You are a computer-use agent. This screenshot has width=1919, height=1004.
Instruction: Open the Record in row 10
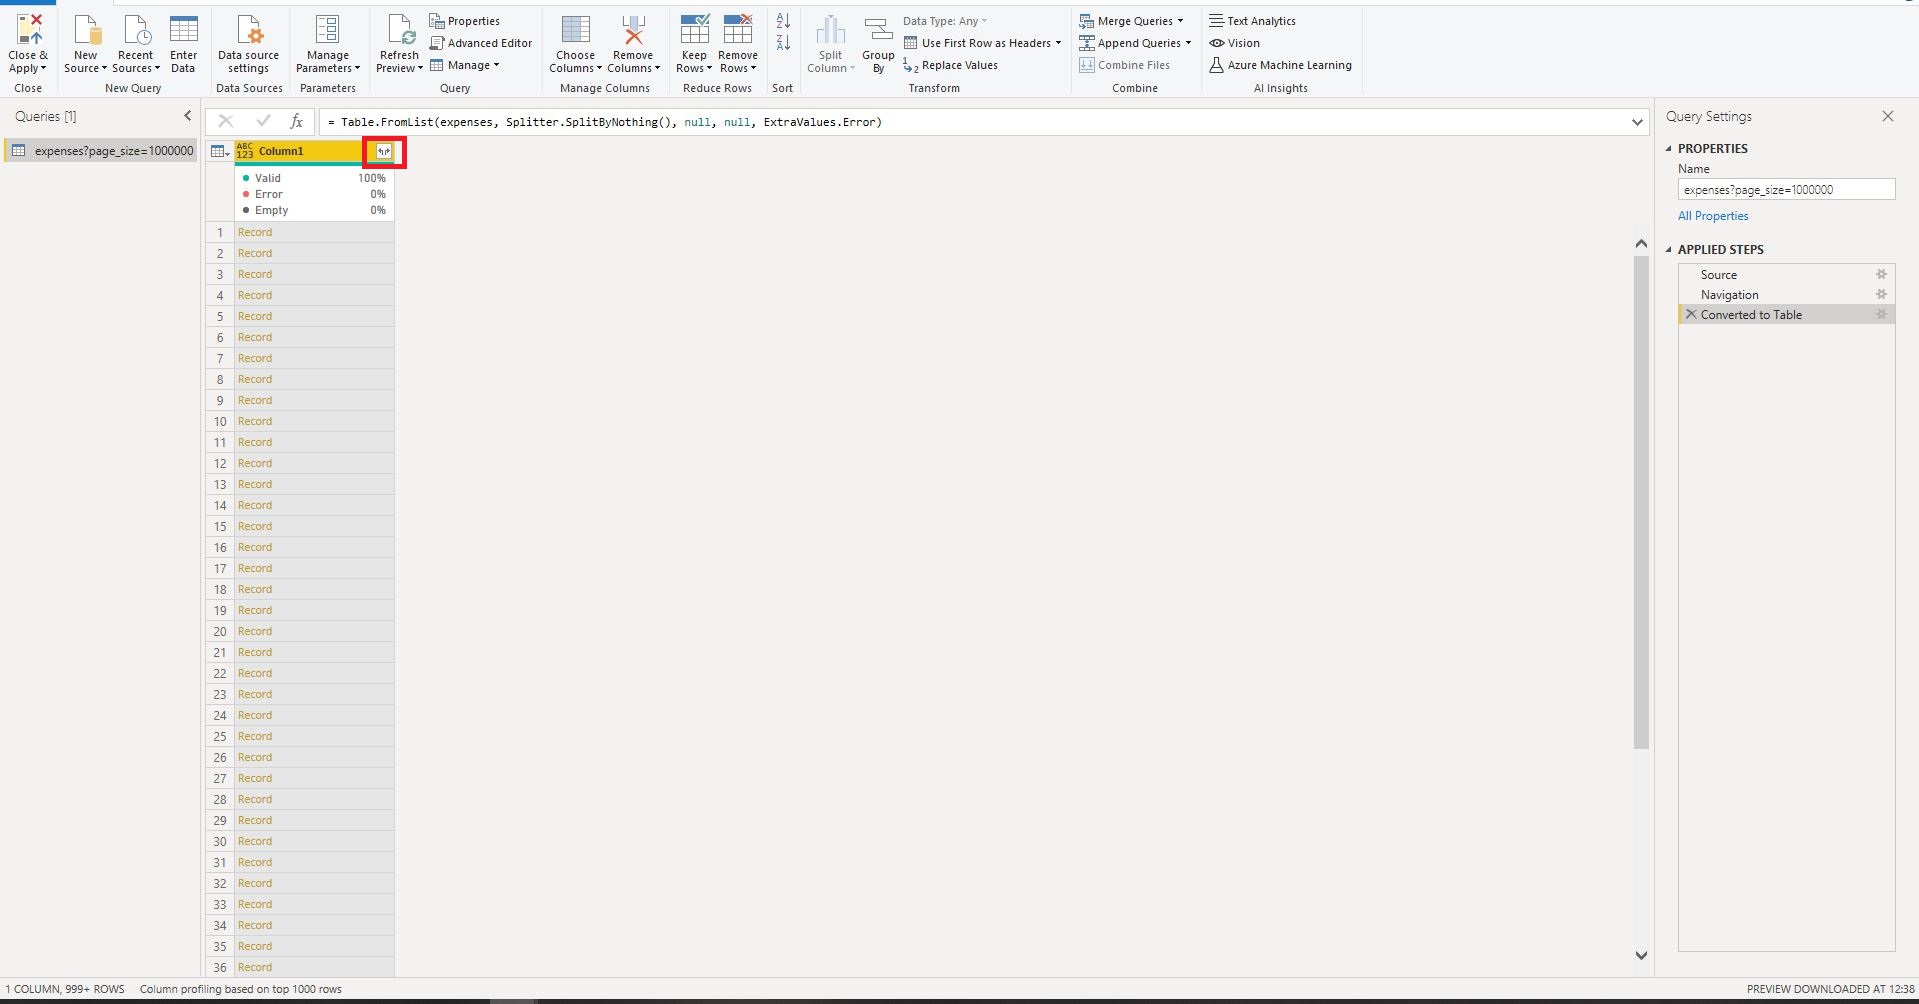pyautogui.click(x=255, y=421)
